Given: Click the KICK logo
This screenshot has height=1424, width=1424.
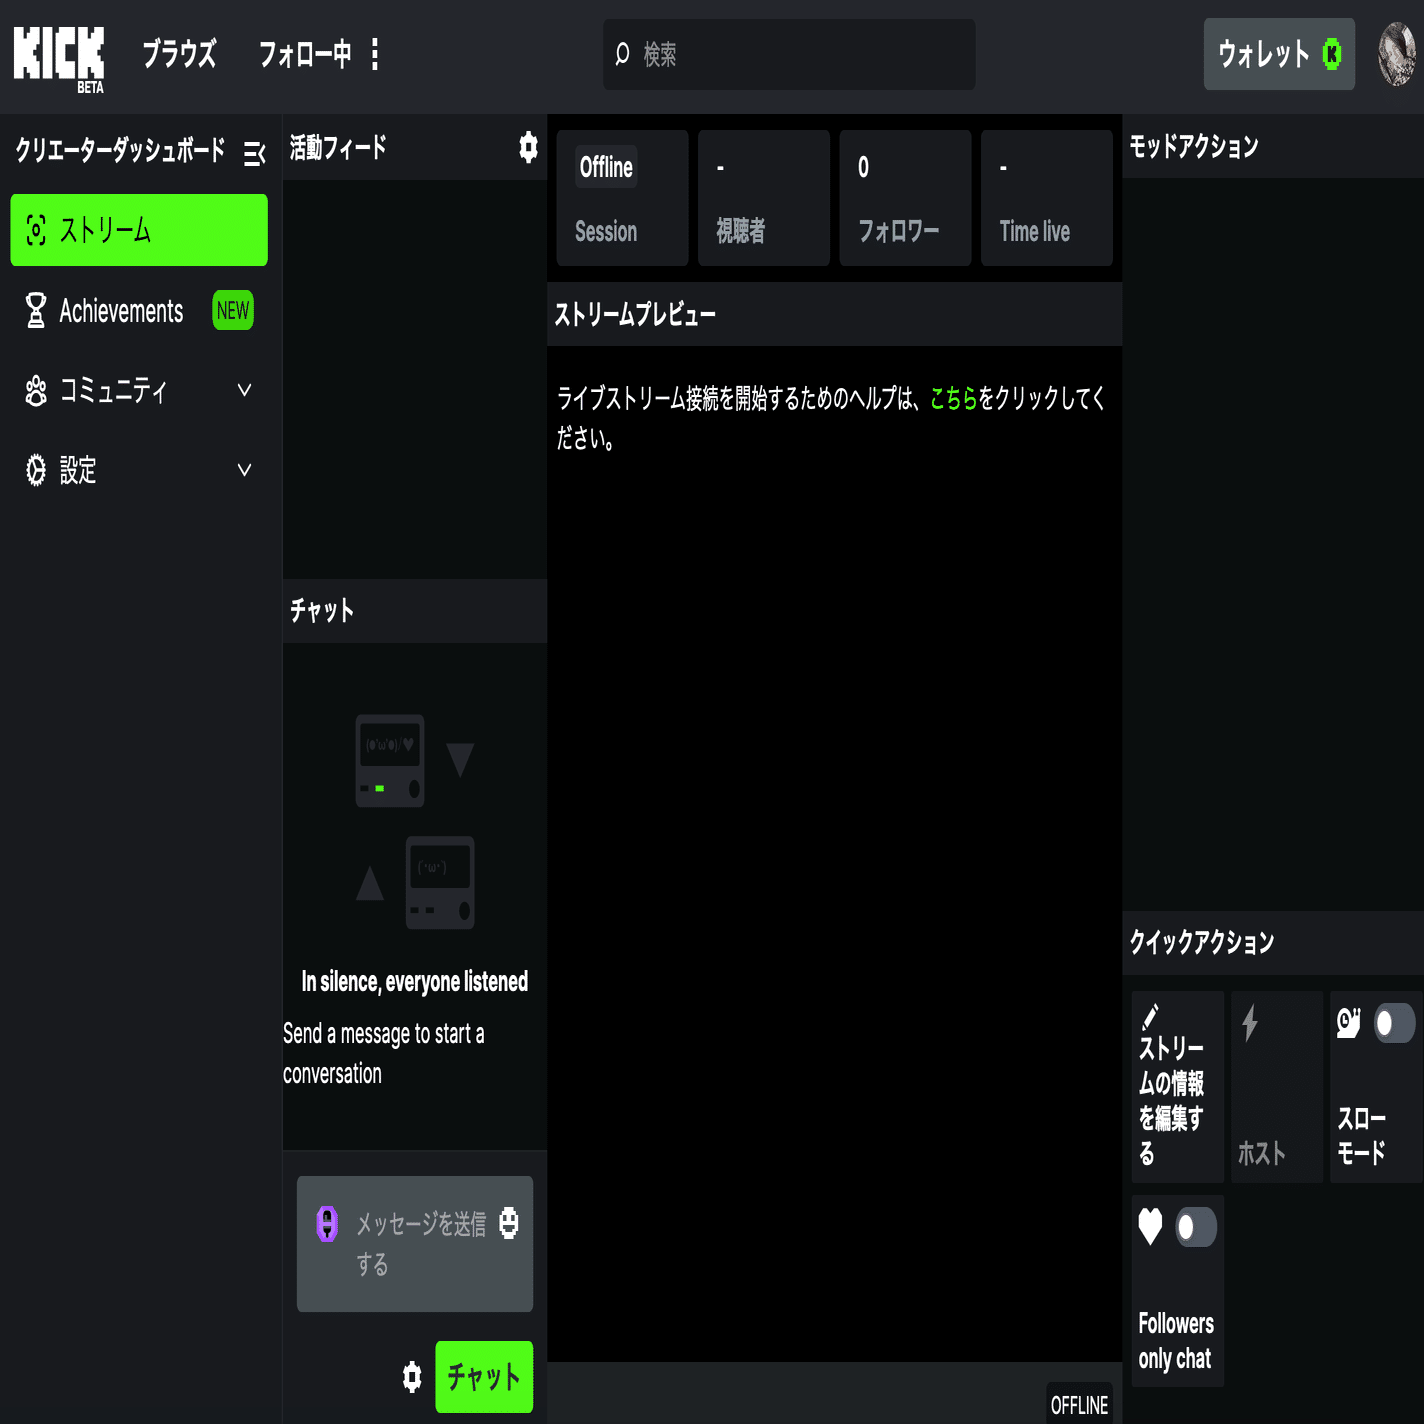Looking at the screenshot, I should coord(58,55).
